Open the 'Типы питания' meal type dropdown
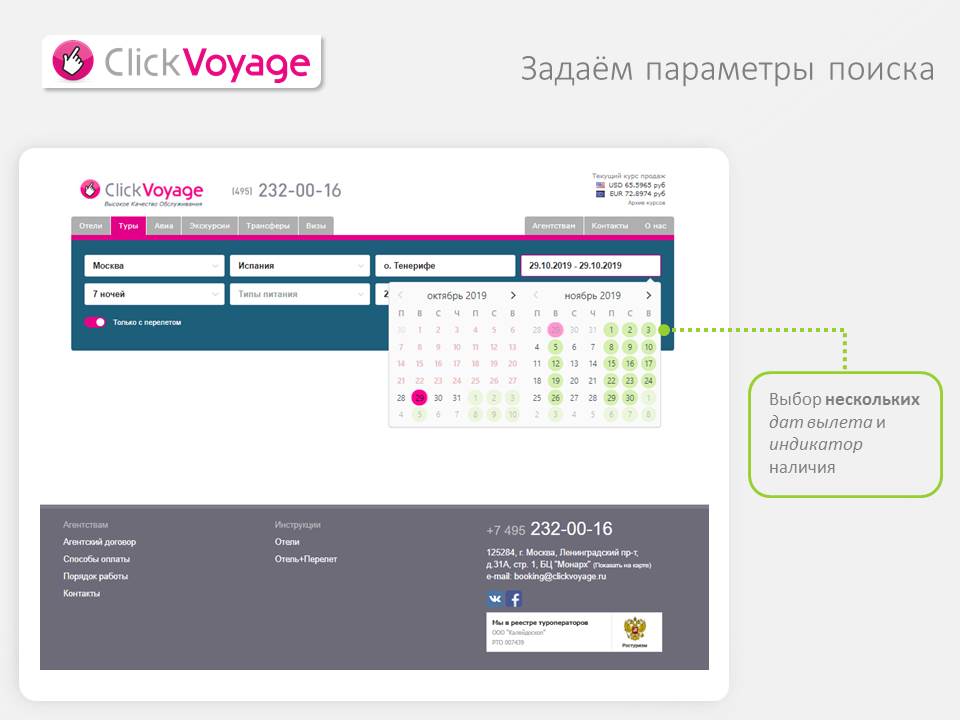960x720 pixels. pos(299,294)
